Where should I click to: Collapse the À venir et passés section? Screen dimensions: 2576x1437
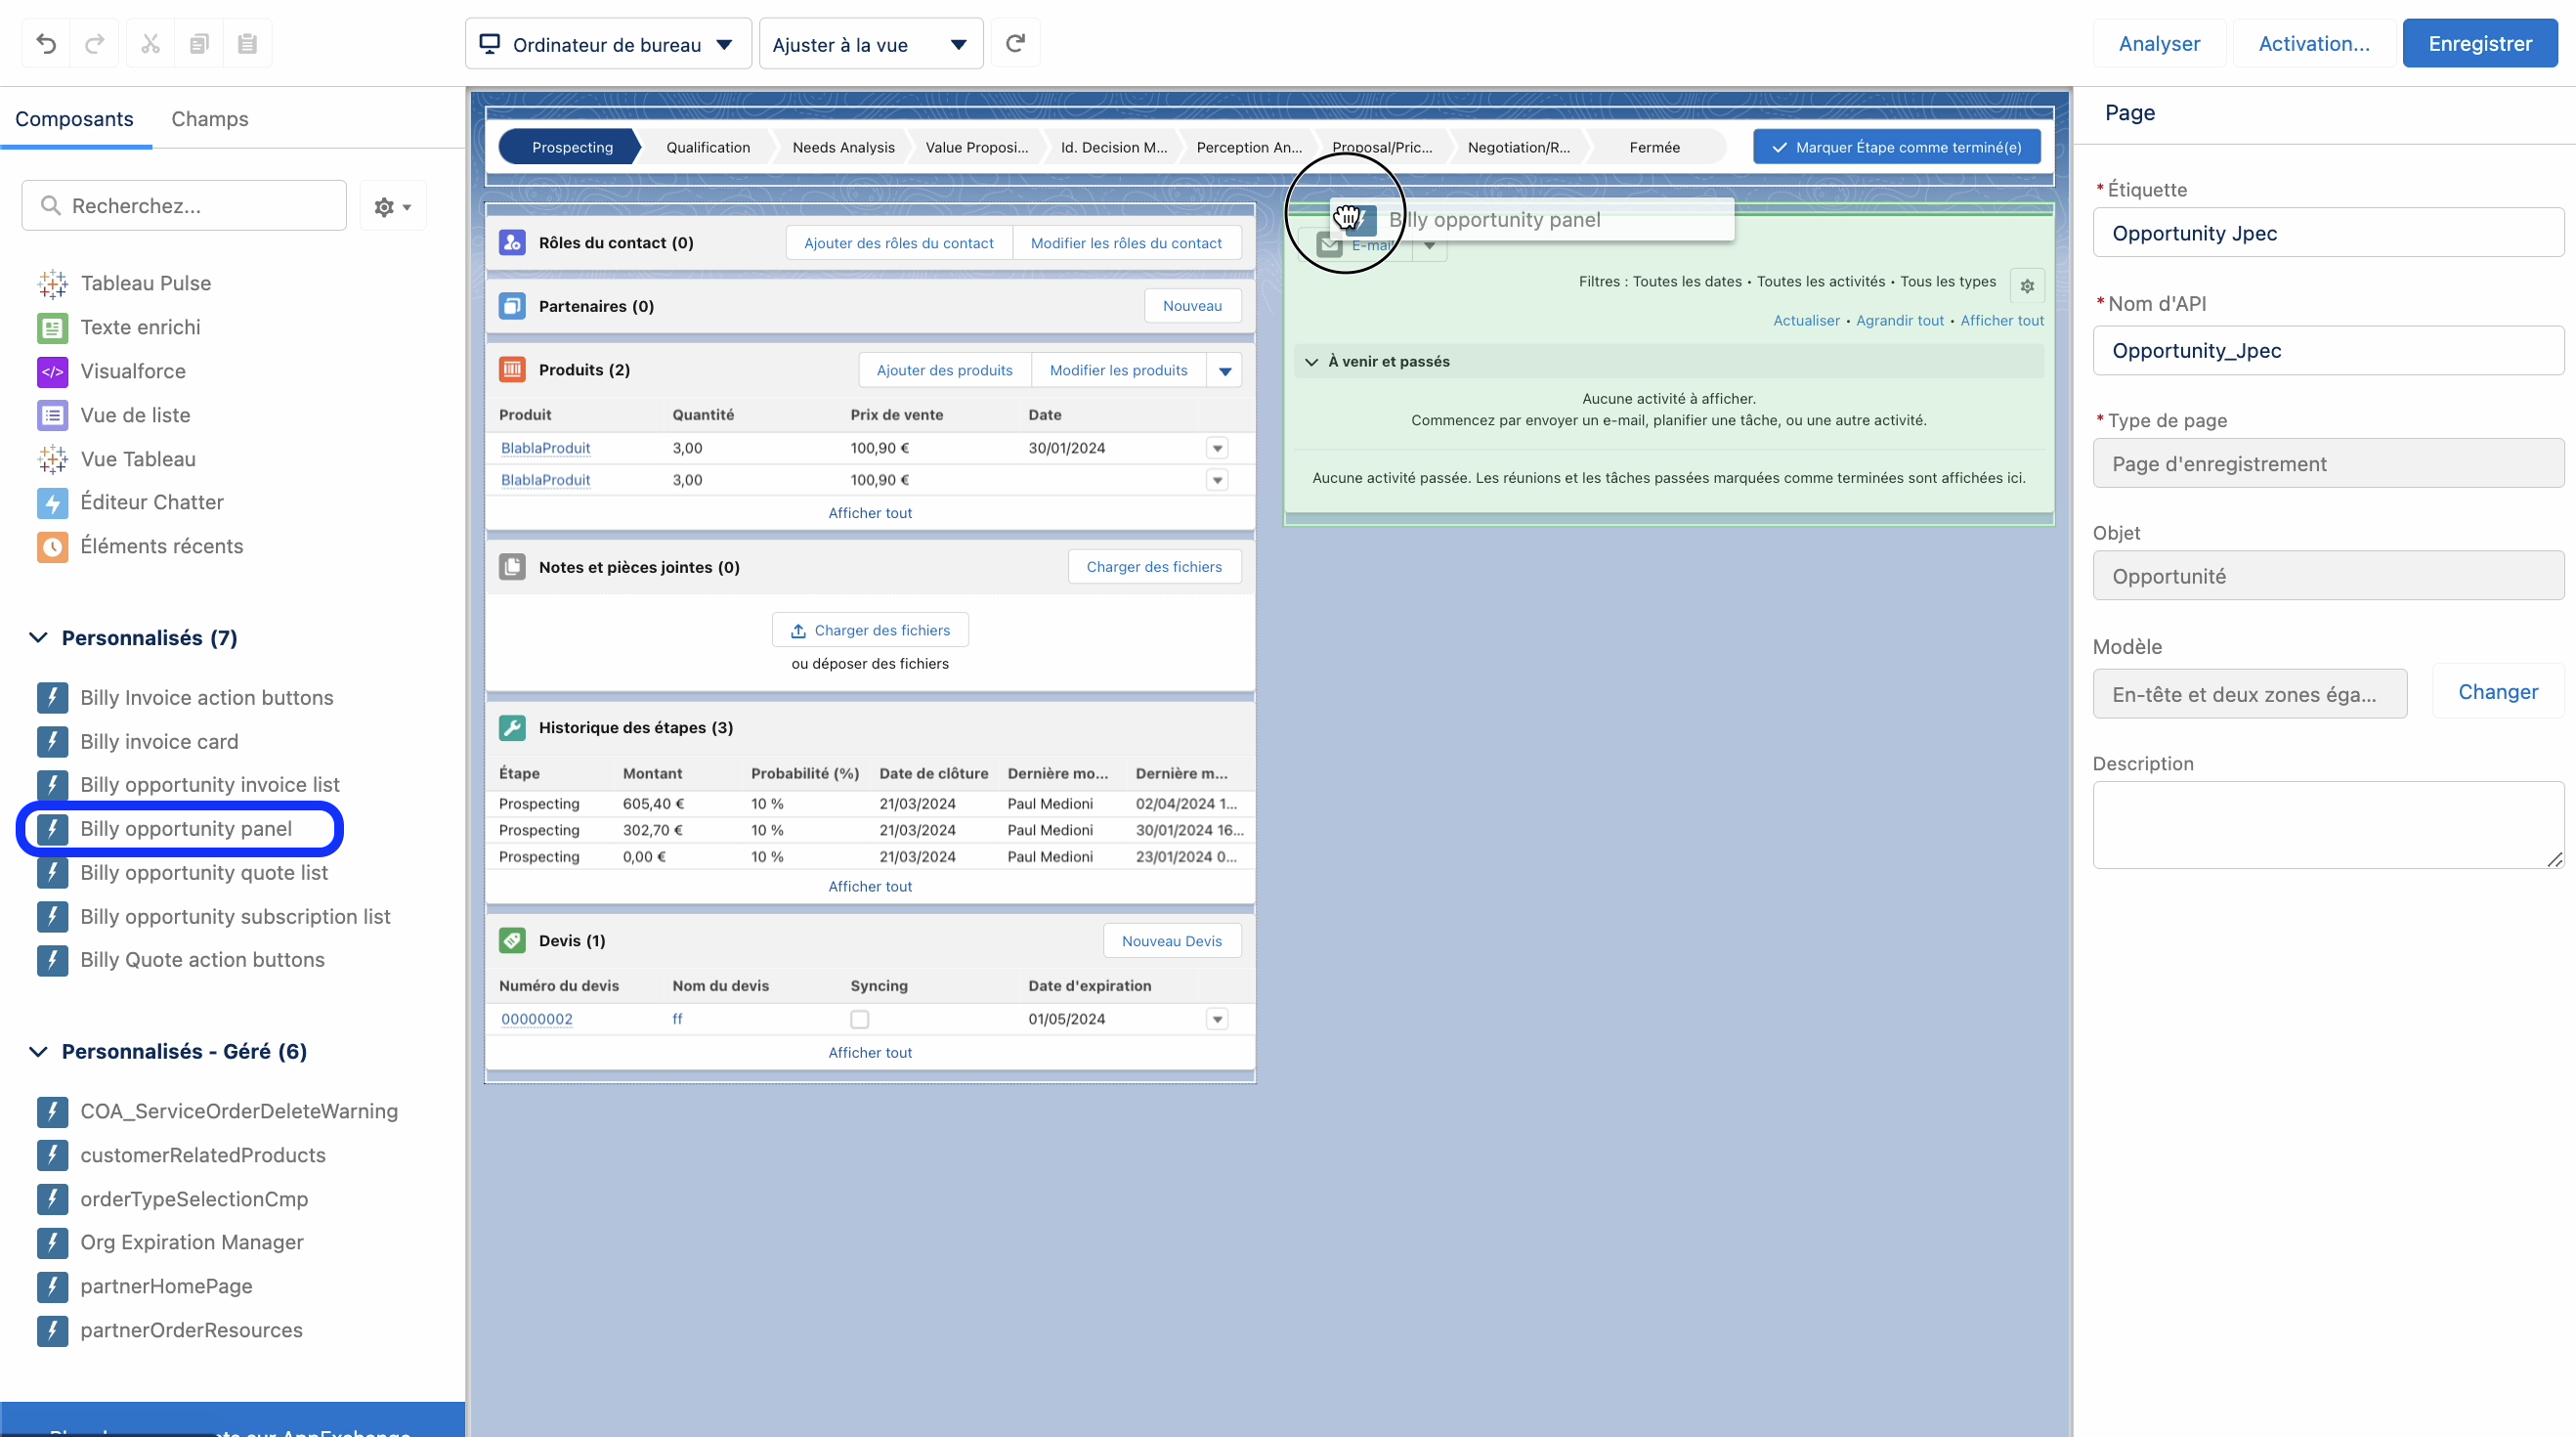tap(1311, 362)
